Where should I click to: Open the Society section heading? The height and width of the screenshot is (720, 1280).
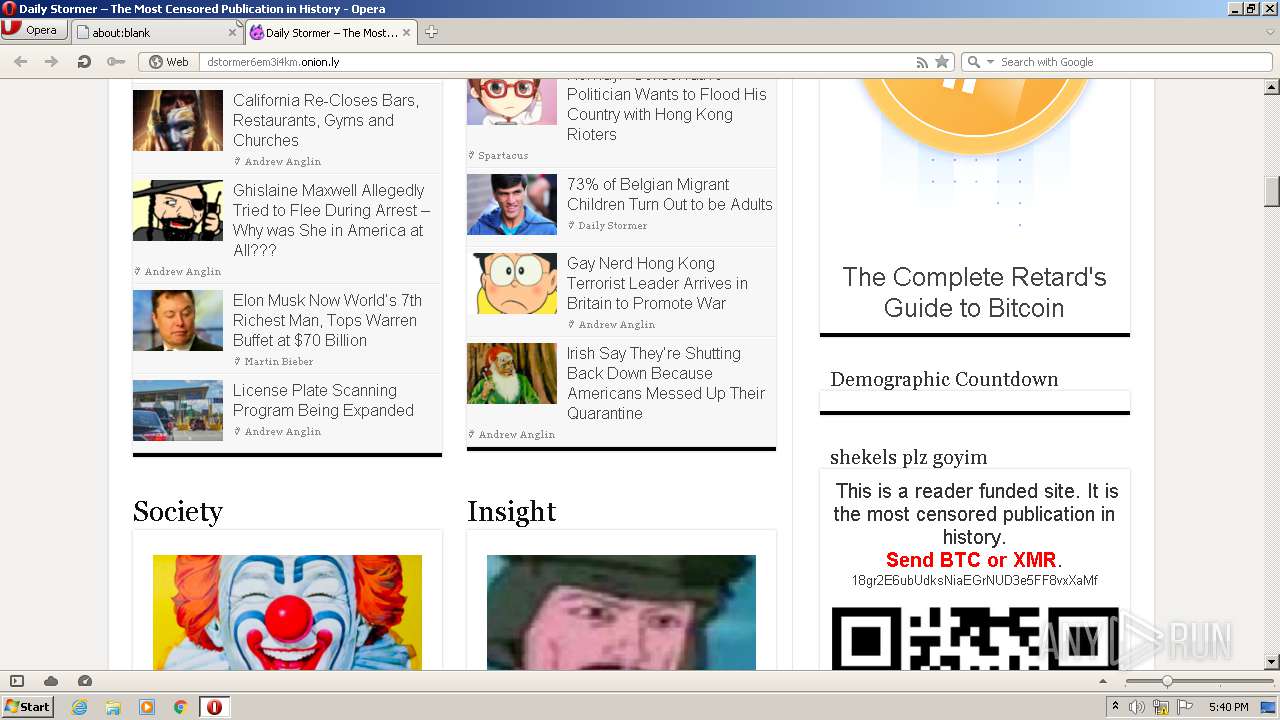click(178, 511)
